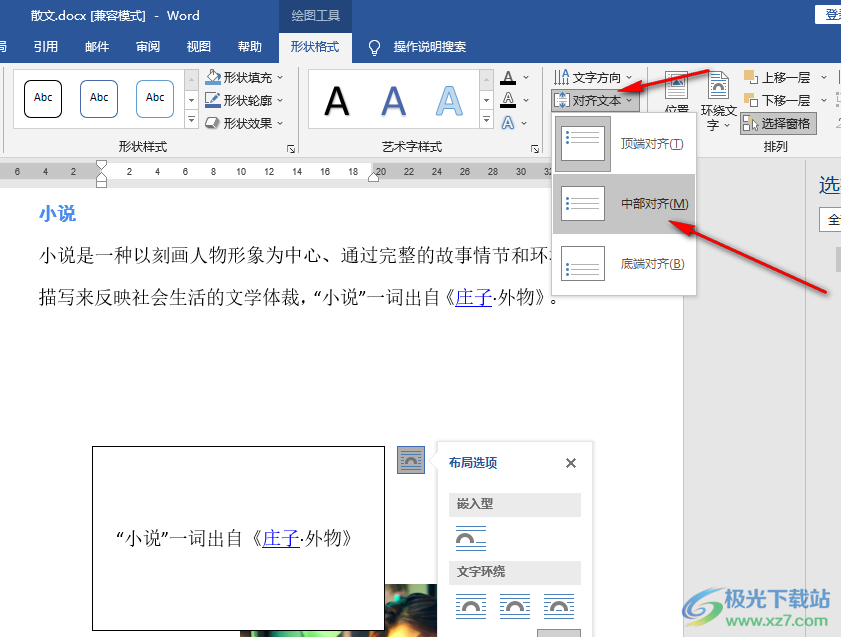
Task: Choose Middle align (中部对齐) option
Action: coord(624,204)
